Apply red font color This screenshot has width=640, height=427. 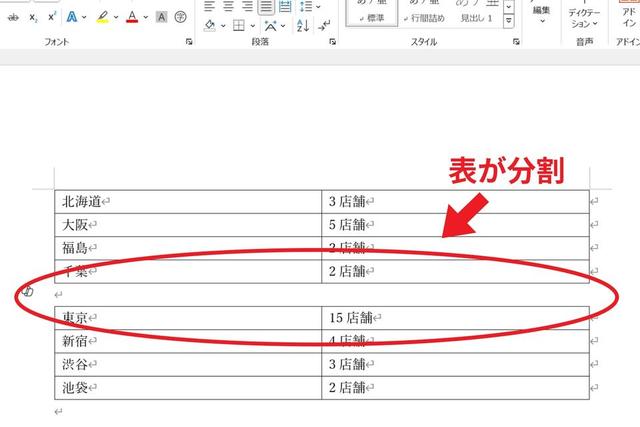pyautogui.click(x=132, y=17)
